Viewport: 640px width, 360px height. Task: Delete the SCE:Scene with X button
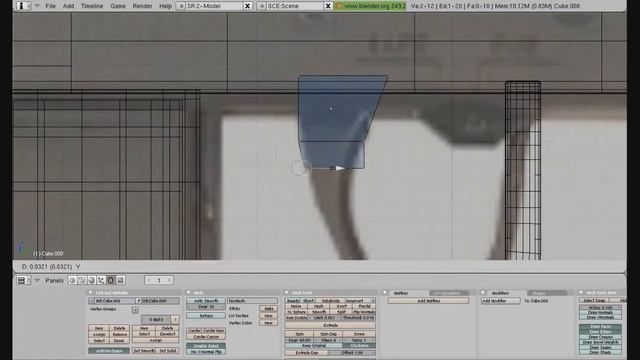pos(328,6)
